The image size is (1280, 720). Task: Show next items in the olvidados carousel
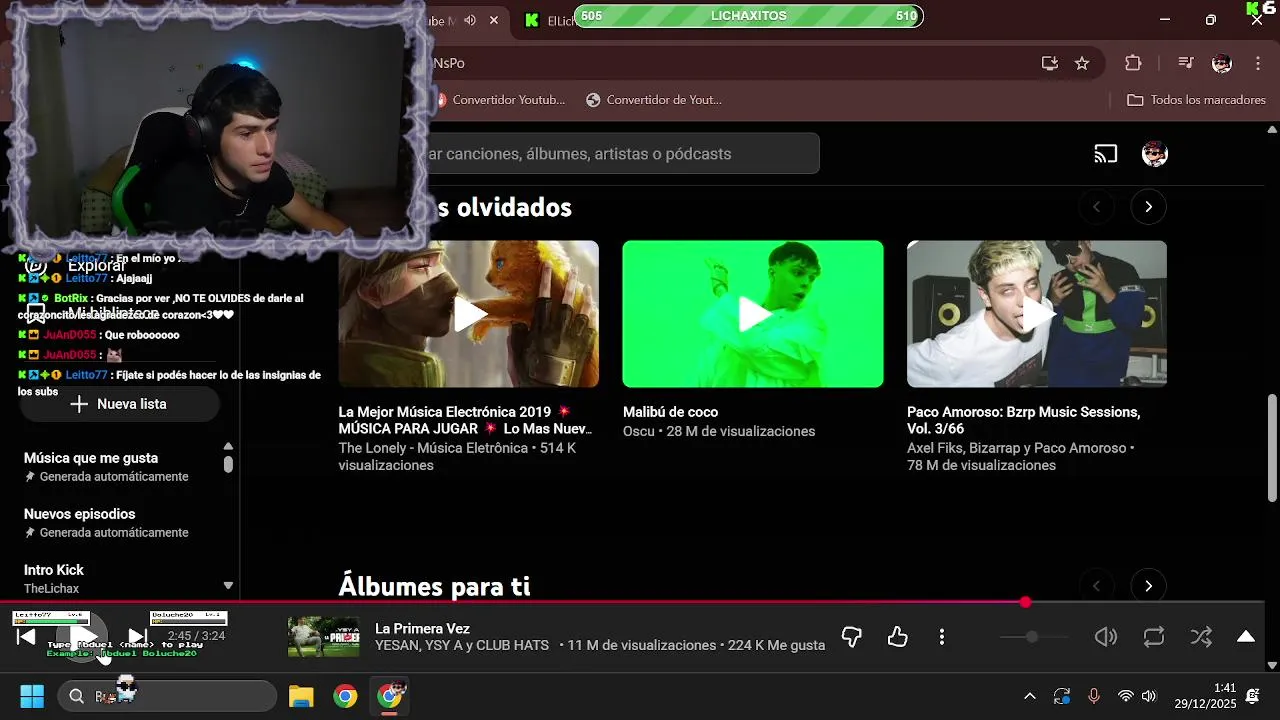(x=1148, y=207)
